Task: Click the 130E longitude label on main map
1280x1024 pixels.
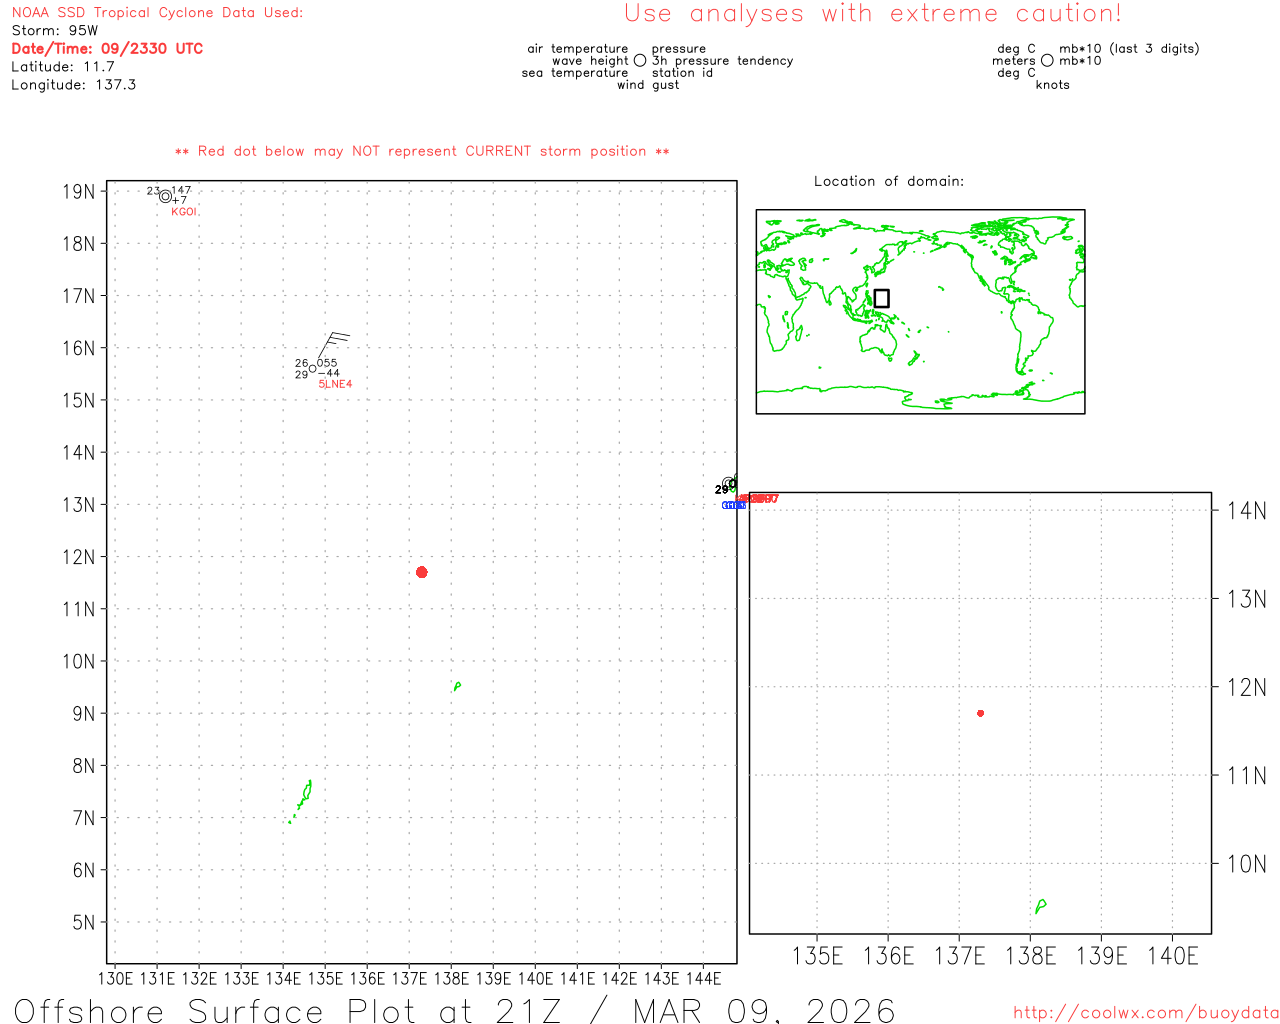Action: coord(115,978)
